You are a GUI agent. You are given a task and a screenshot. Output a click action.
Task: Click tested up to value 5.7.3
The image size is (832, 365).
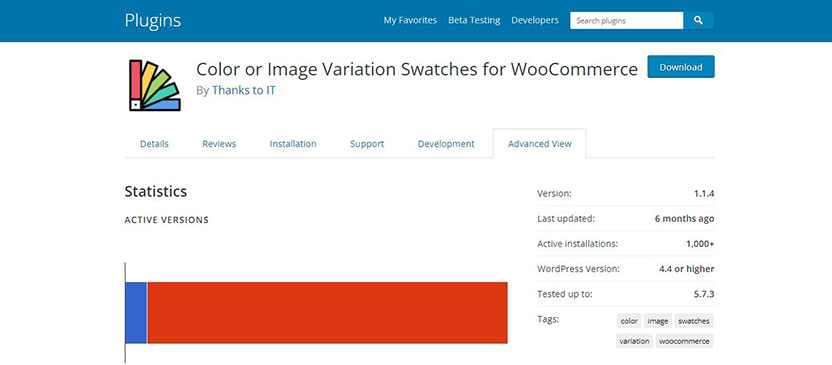point(704,294)
